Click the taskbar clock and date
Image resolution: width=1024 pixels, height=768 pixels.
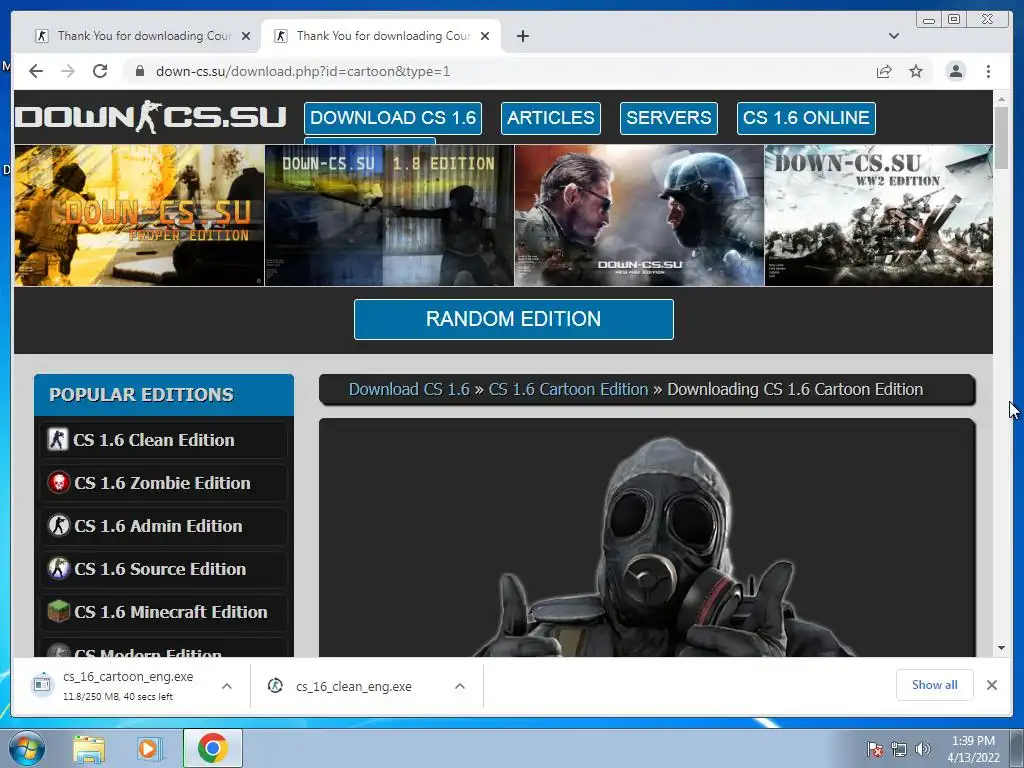(973, 749)
